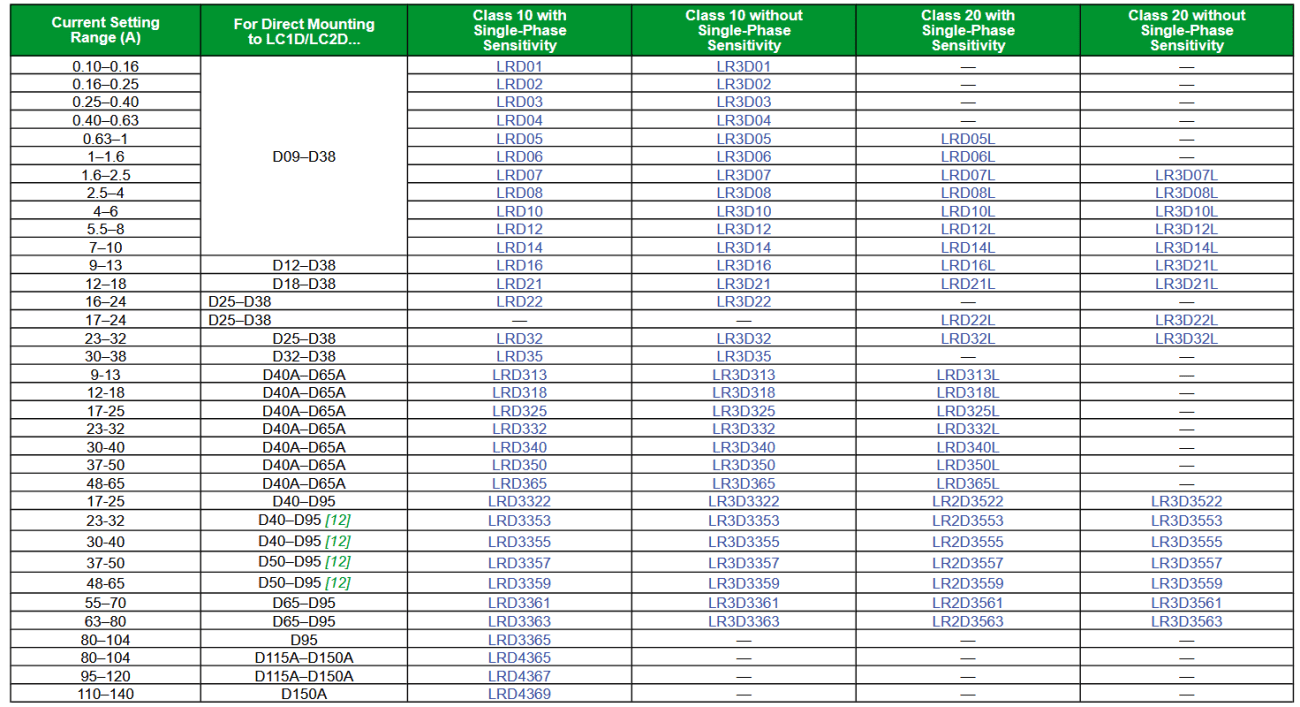Select the Current Setting Range column header
1300x707 pixels.
click(x=106, y=30)
